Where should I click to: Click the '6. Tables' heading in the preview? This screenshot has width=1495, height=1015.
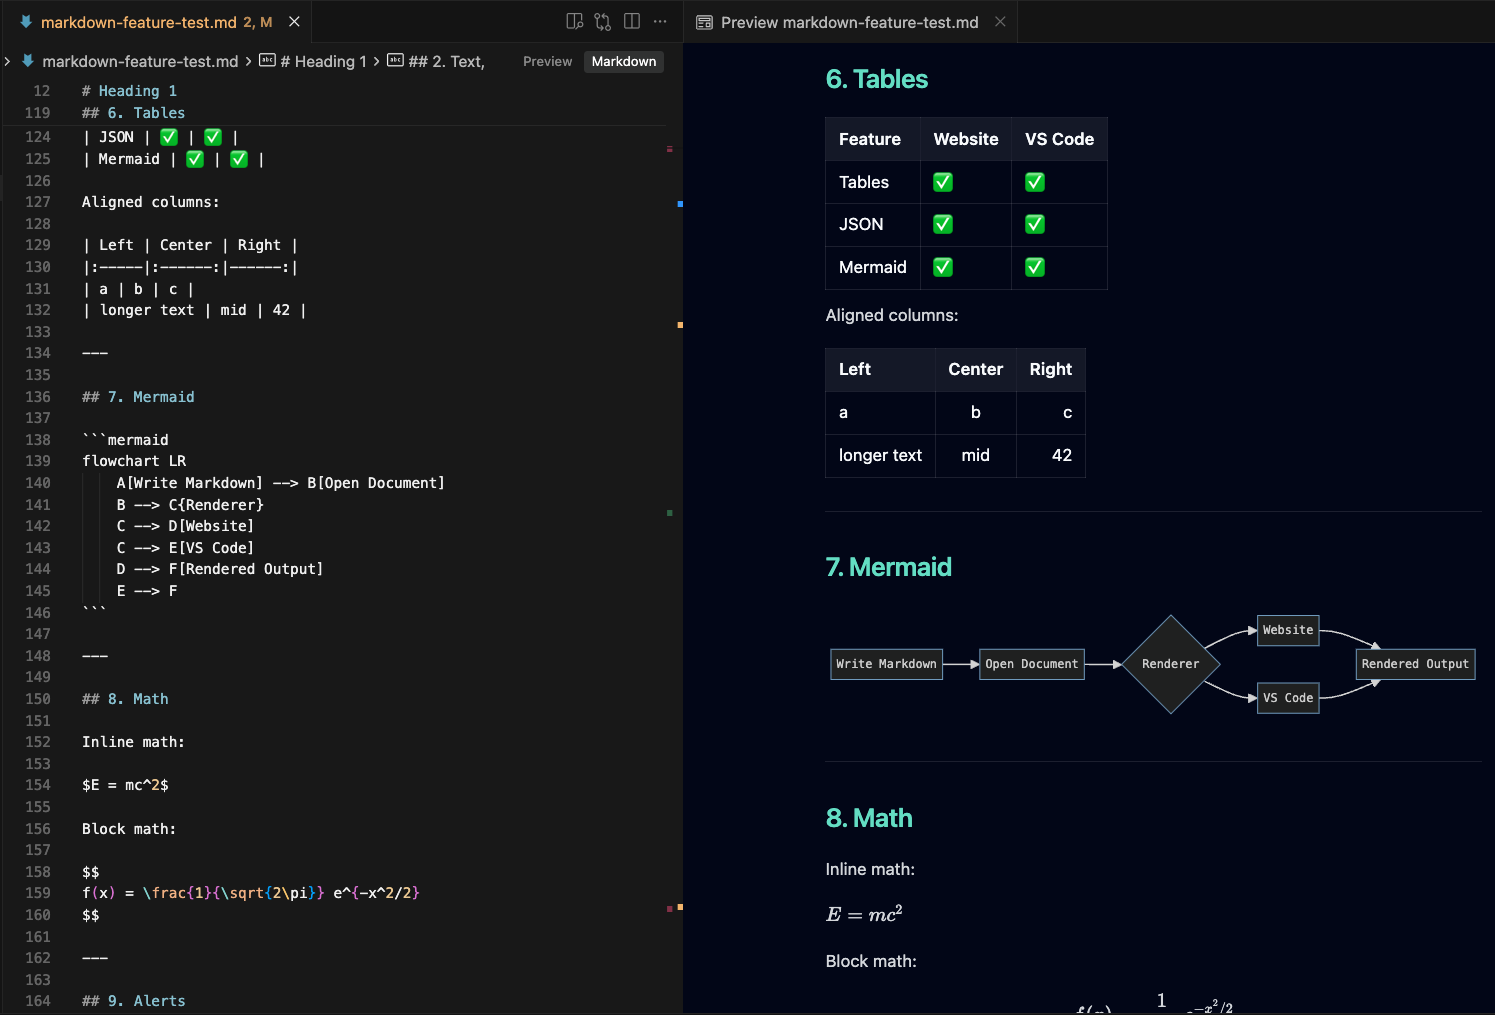877,79
